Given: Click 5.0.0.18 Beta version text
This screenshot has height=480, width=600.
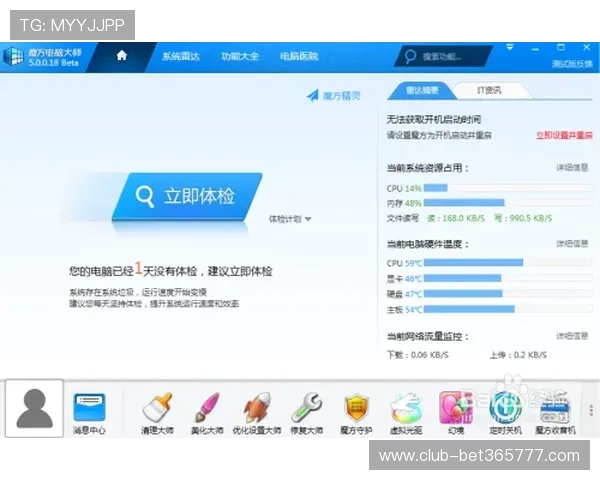Looking at the screenshot, I should point(54,63).
